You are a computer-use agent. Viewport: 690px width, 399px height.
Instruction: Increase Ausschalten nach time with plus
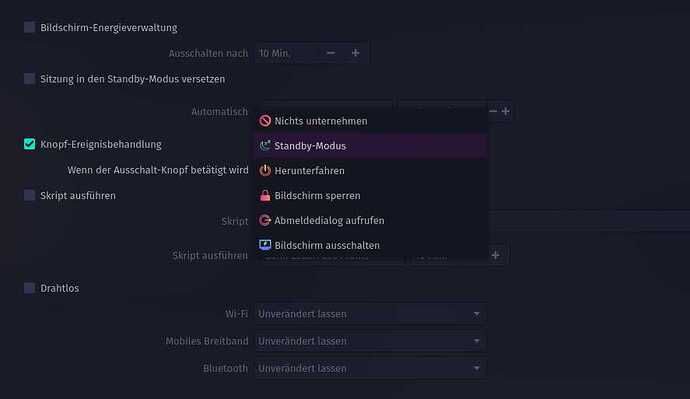coord(356,53)
